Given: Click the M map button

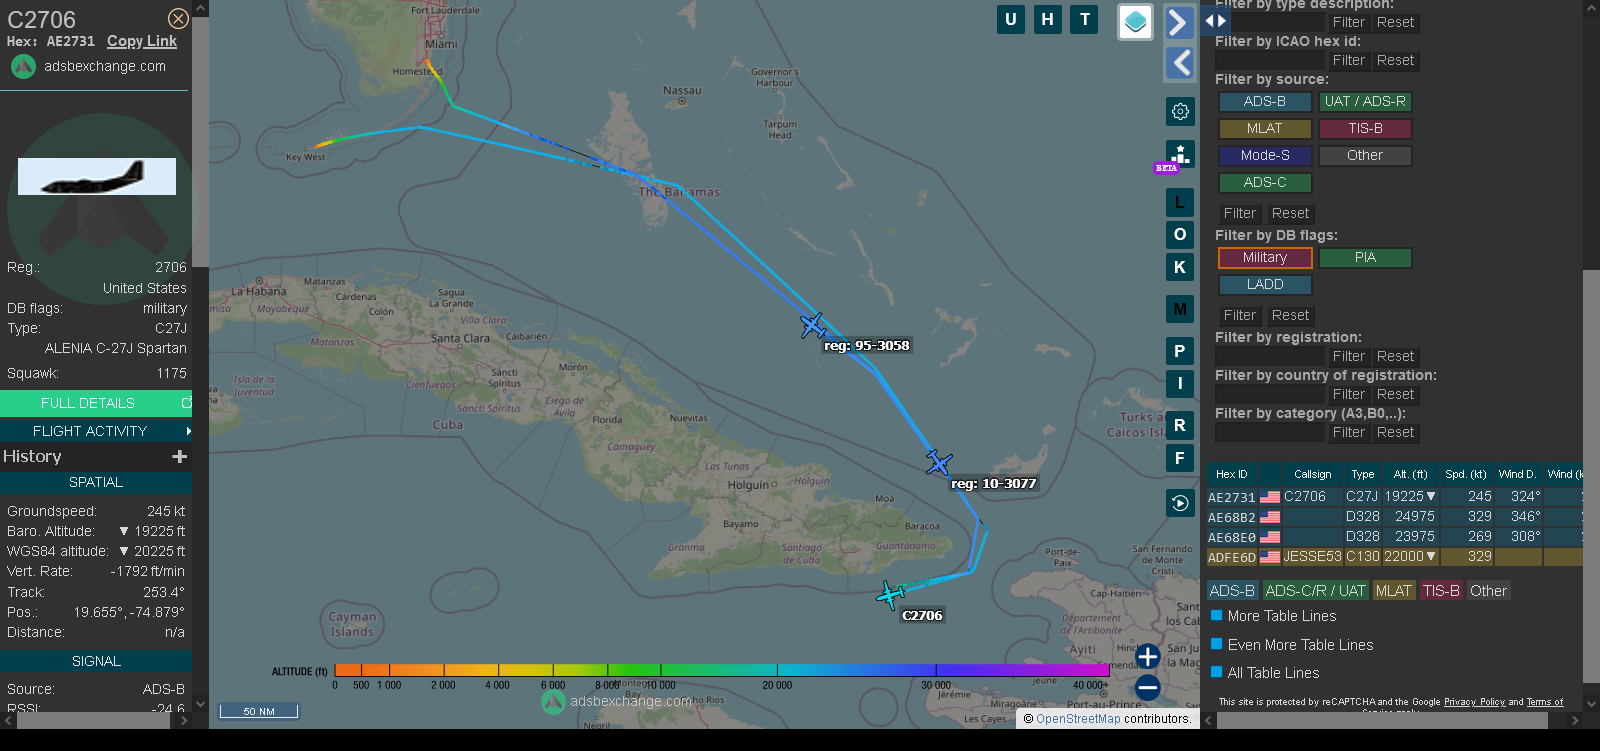Looking at the screenshot, I should pyautogui.click(x=1180, y=309).
